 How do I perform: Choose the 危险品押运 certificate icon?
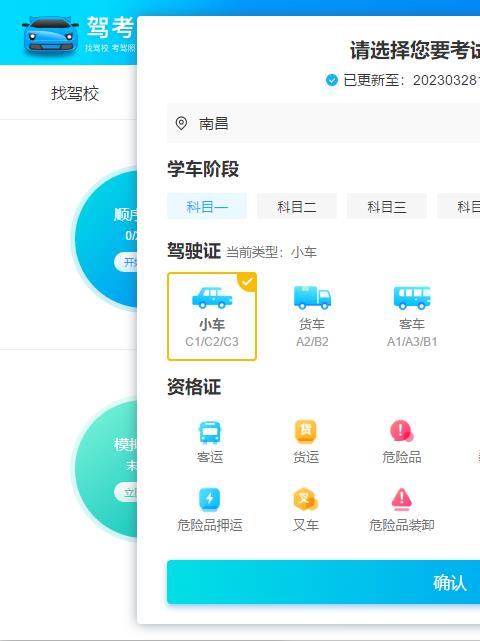[210, 500]
